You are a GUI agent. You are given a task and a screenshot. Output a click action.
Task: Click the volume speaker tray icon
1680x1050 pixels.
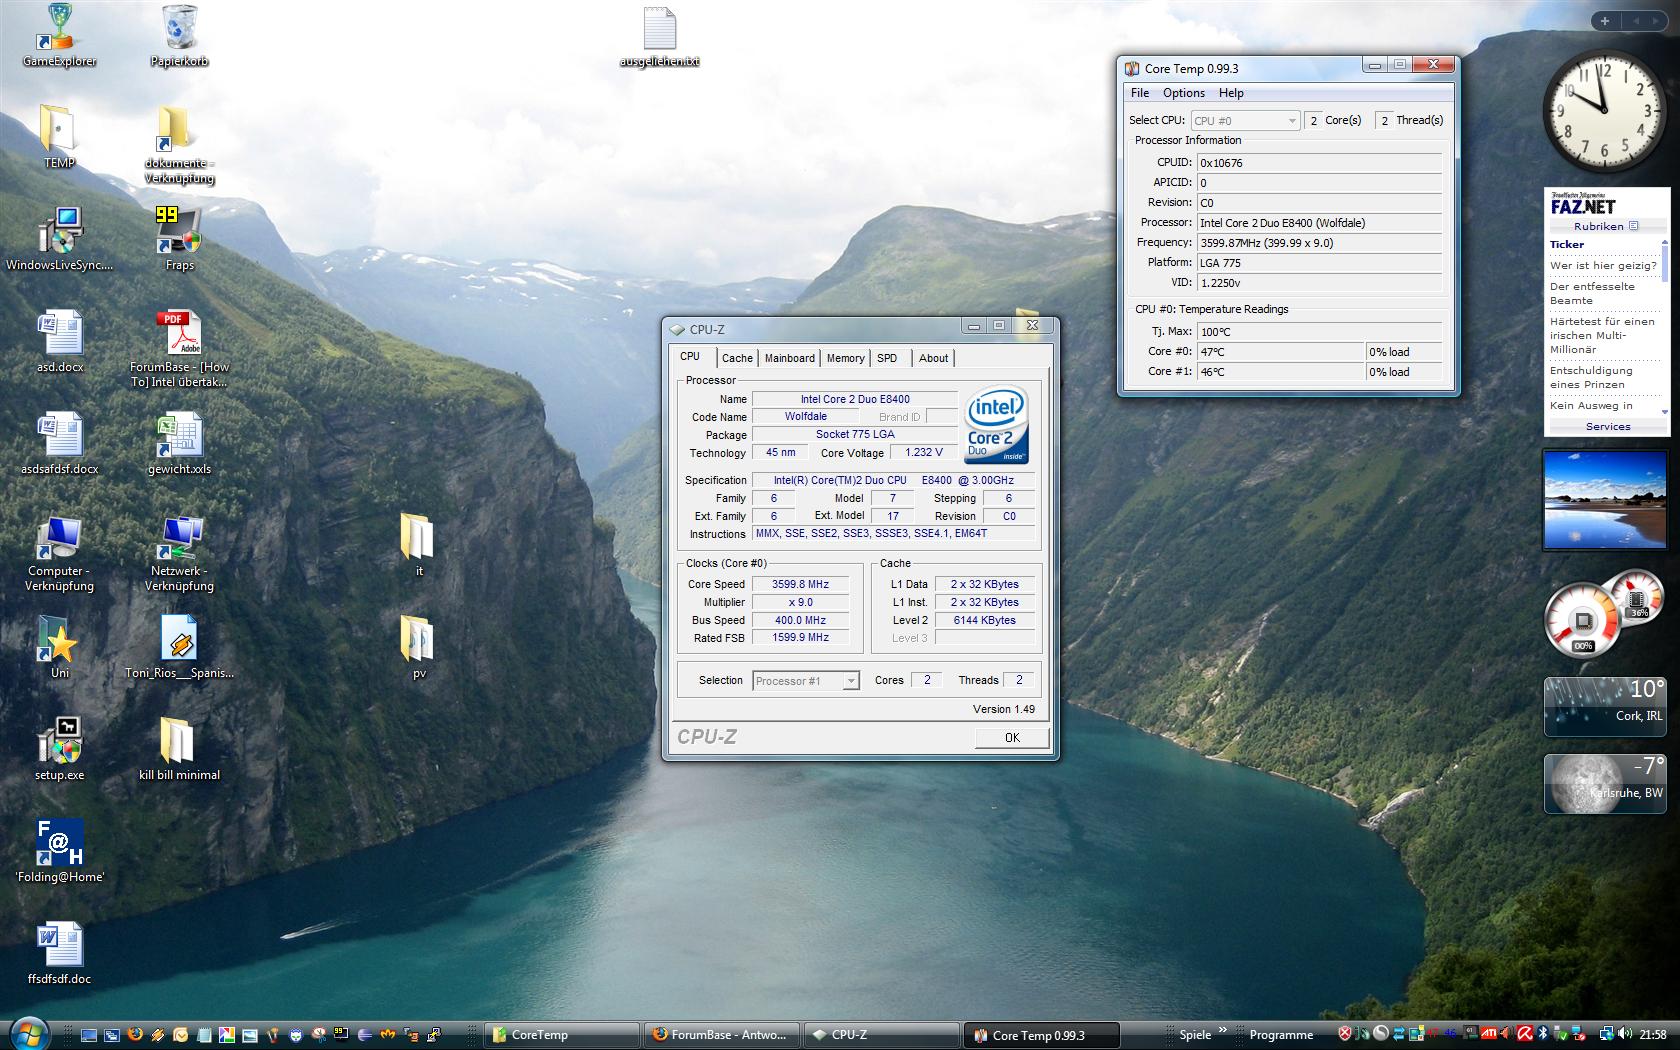point(1625,1034)
